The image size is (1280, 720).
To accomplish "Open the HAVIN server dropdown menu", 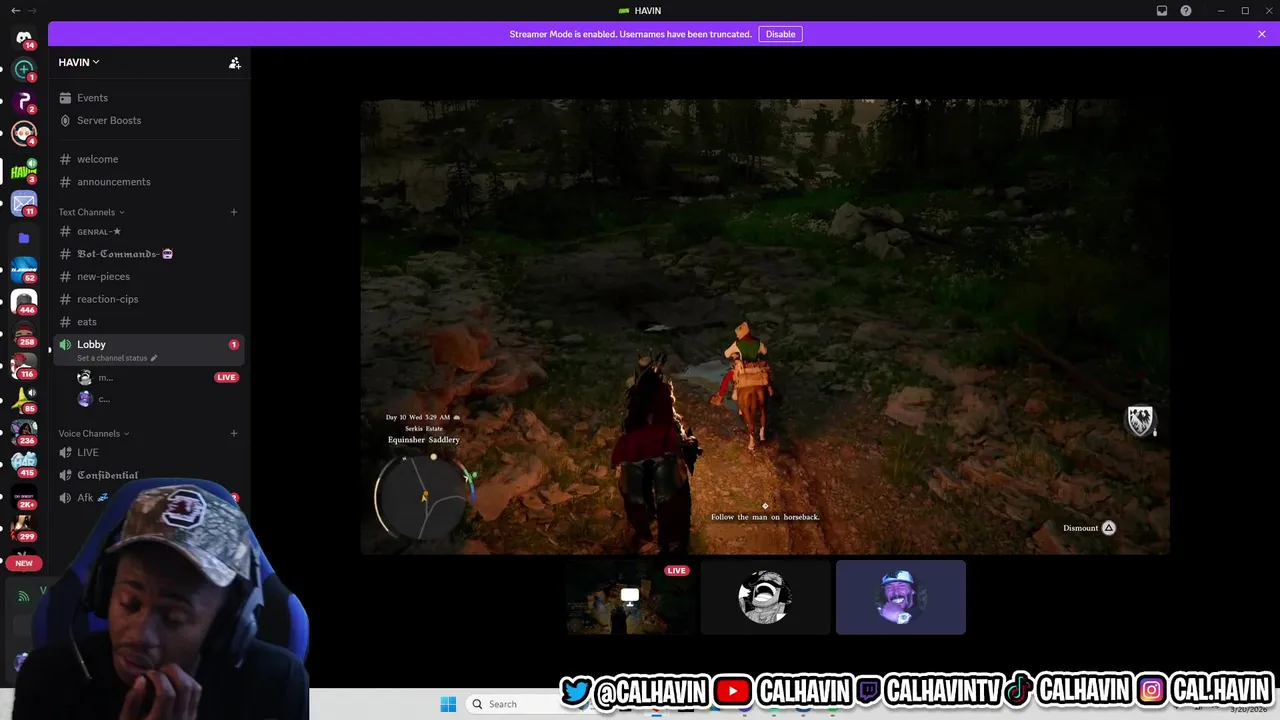I will pos(79,62).
